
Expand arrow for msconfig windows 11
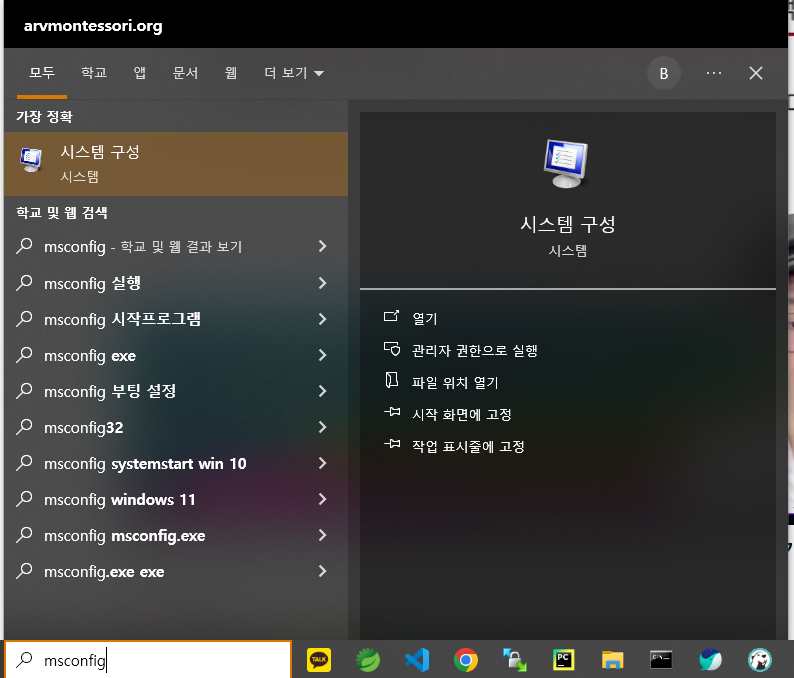tap(322, 499)
